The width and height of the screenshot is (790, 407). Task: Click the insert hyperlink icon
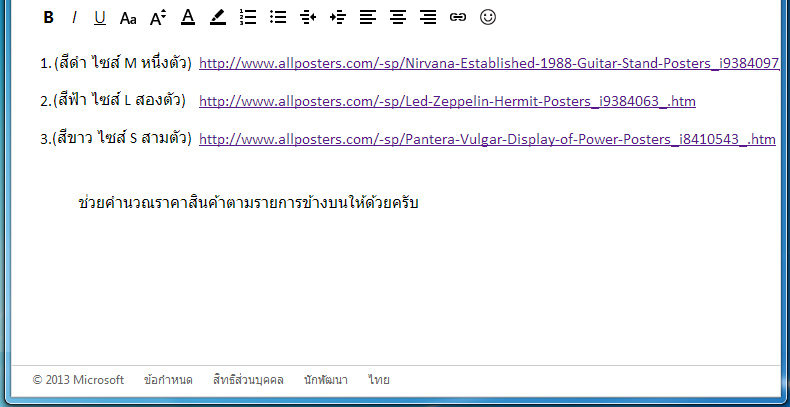pyautogui.click(x=458, y=17)
